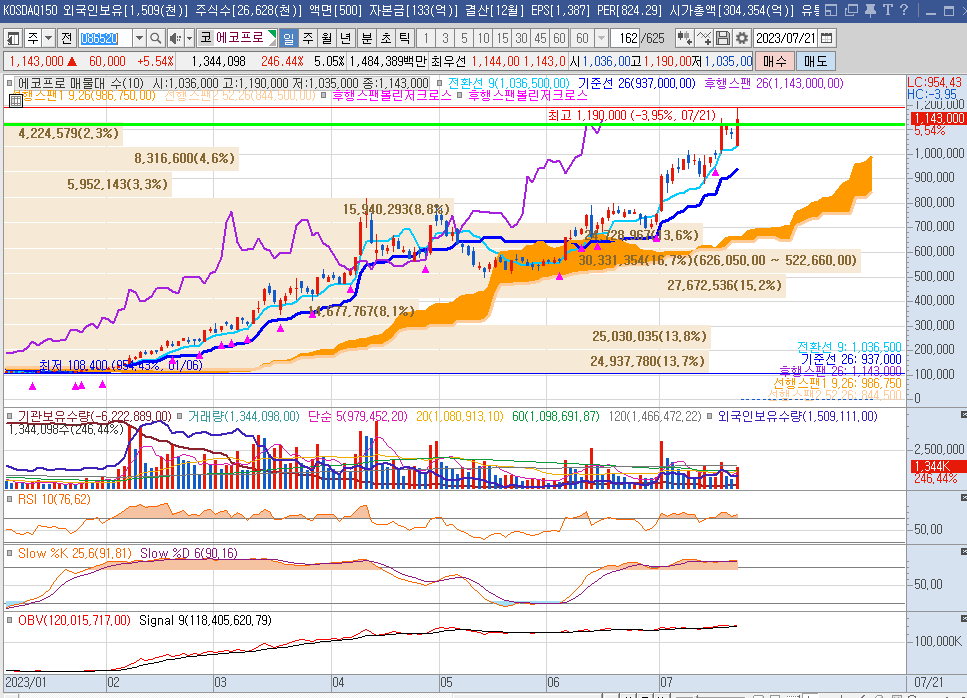Toggle the 전환선 indicator checkbox
Screen dimensions: 967x698
pyautogui.click(x=439, y=83)
